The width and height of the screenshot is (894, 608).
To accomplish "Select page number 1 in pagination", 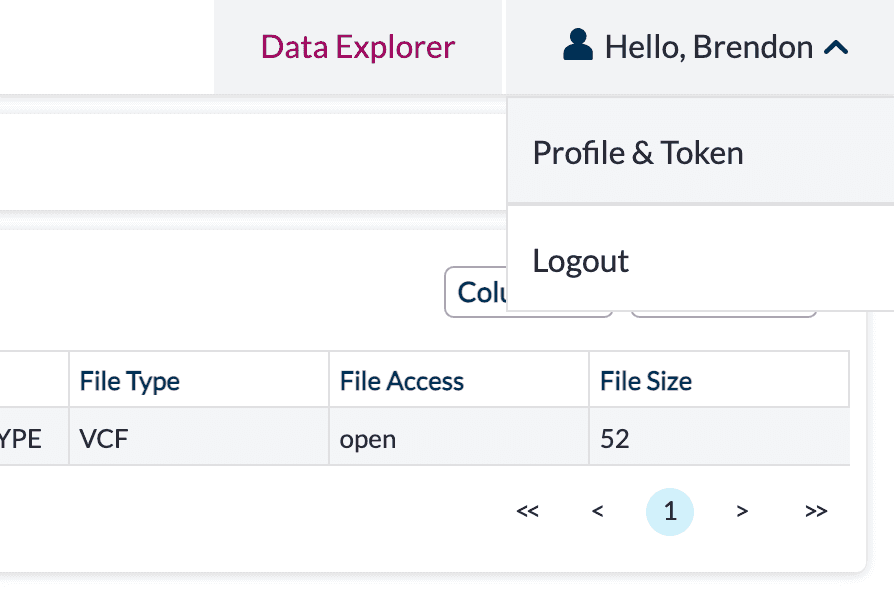I will click(670, 512).
